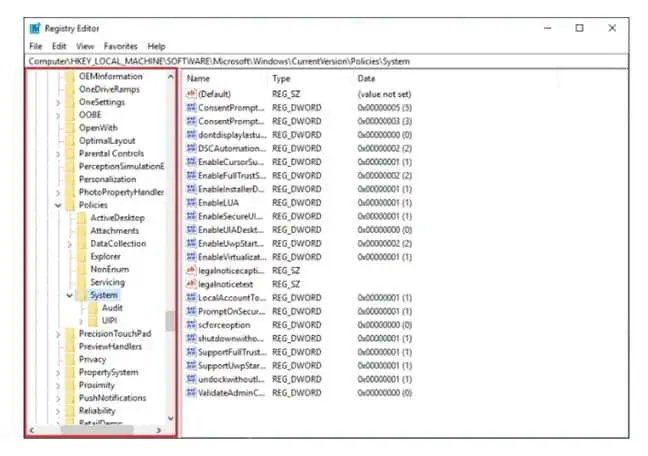Image resolution: width=648 pixels, height=456 pixels.
Task: Click the Registry Editor app icon in title bar
Action: point(35,29)
